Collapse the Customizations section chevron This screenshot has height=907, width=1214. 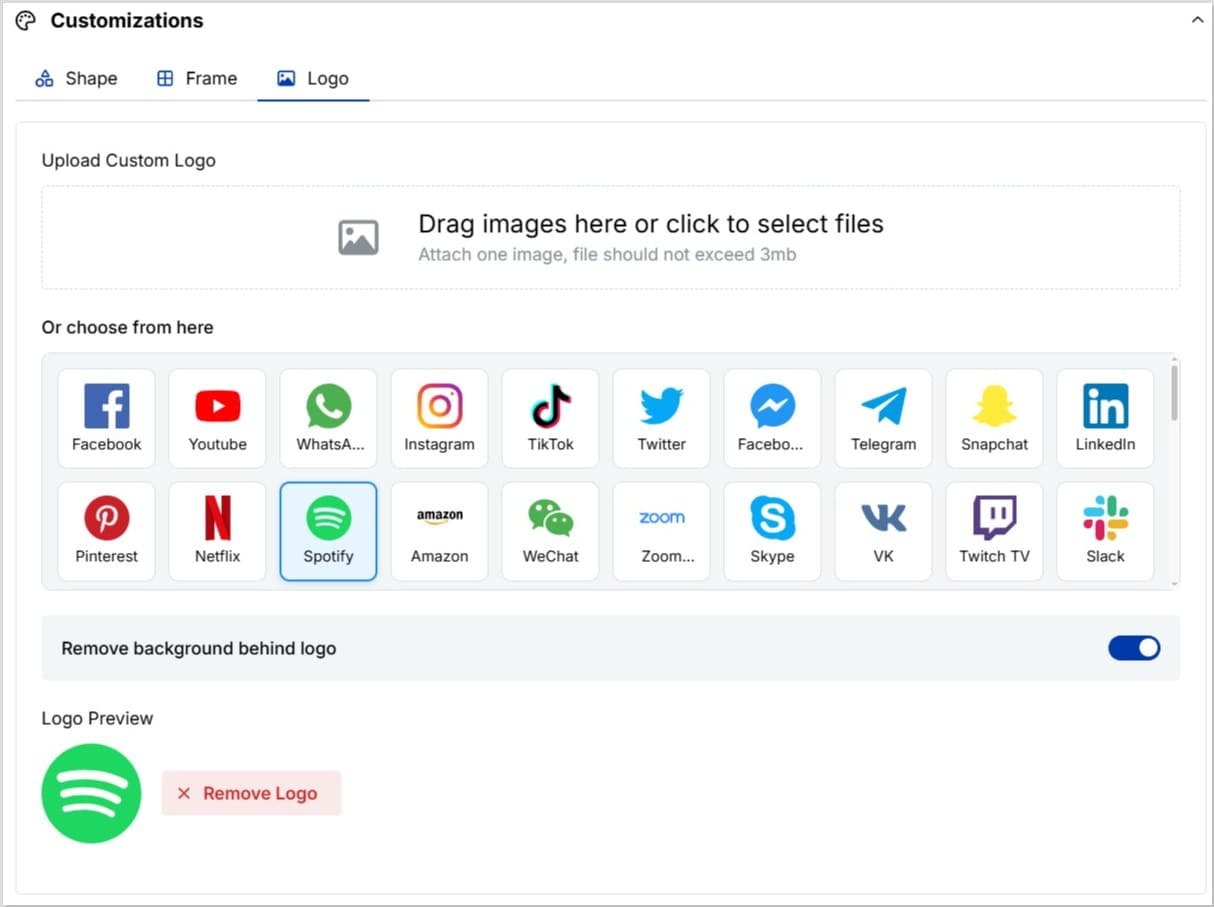click(1197, 20)
